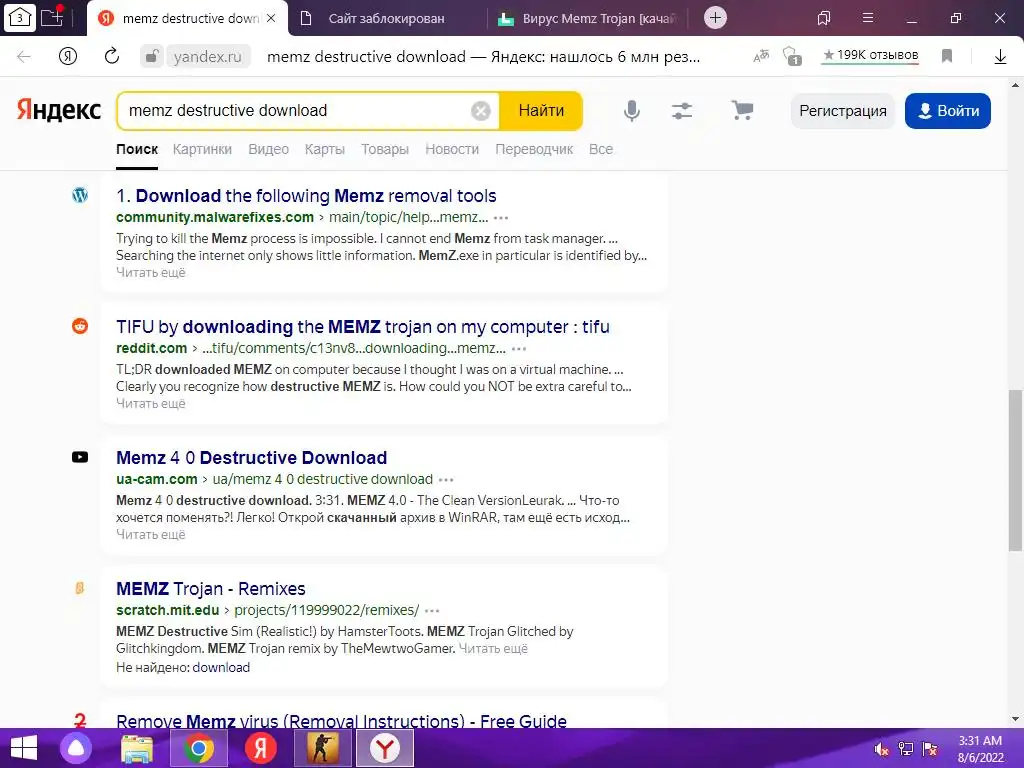Start voice search with the microphone
1024x768 pixels.
(x=632, y=111)
